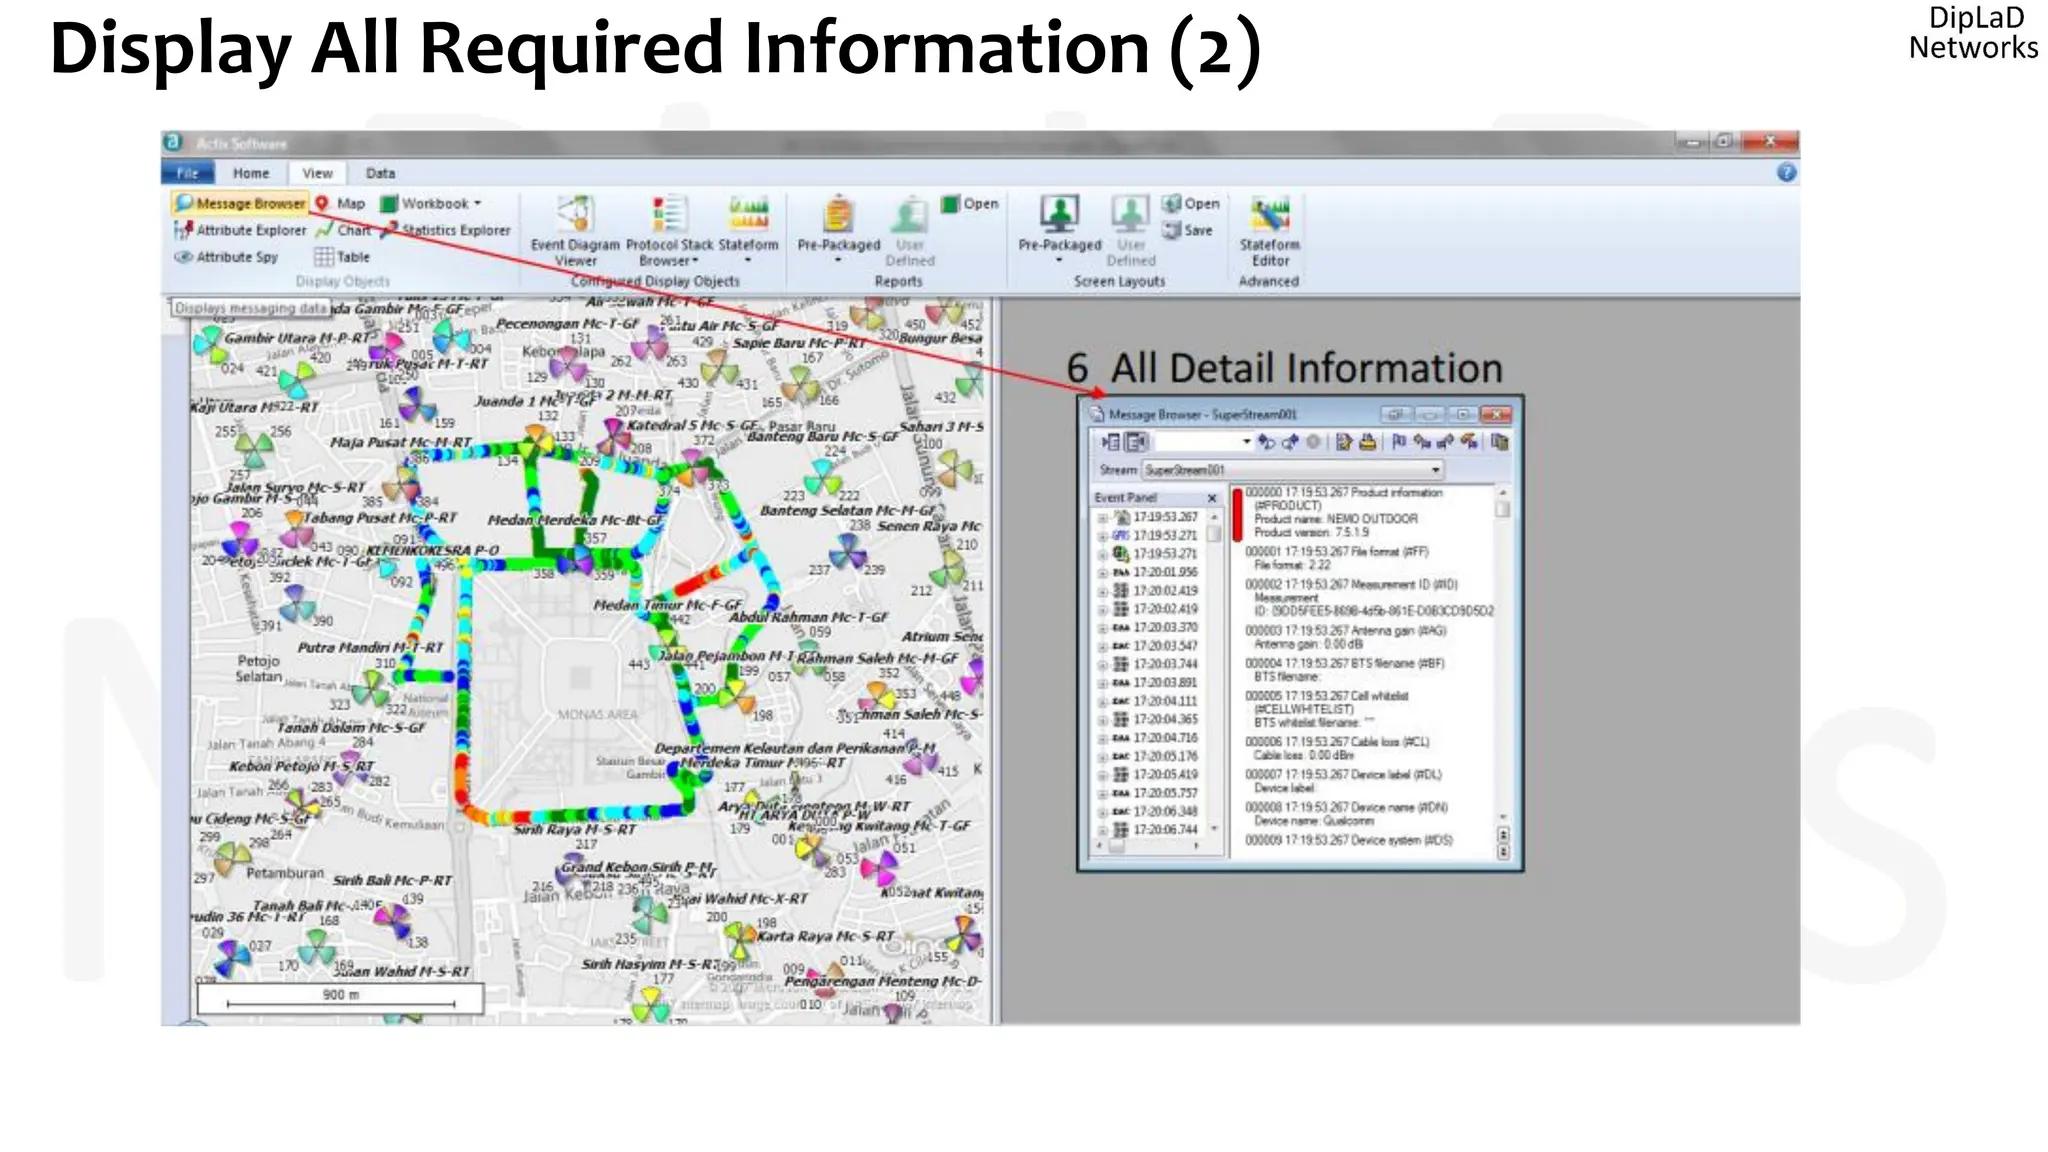Image resolution: width=2048 pixels, height=1152 pixels.
Task: Click Event Panel horizontal scrollbar thumb
Action: click(x=1117, y=846)
